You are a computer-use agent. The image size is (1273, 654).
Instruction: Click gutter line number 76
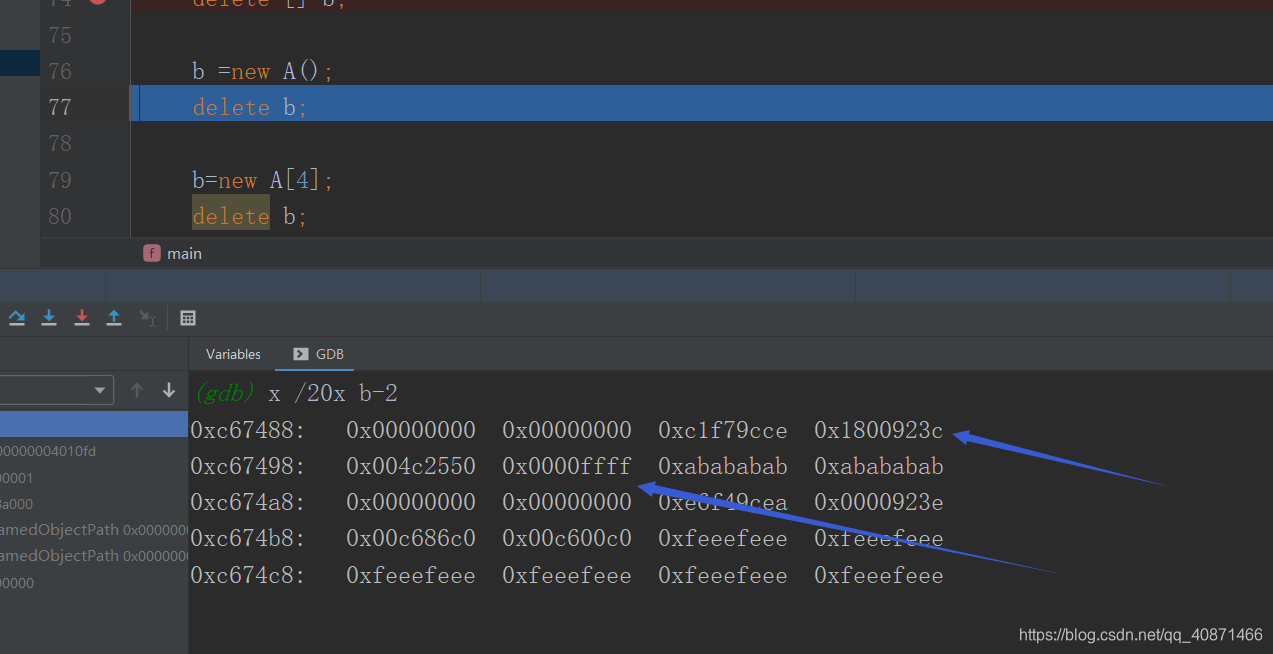60,71
